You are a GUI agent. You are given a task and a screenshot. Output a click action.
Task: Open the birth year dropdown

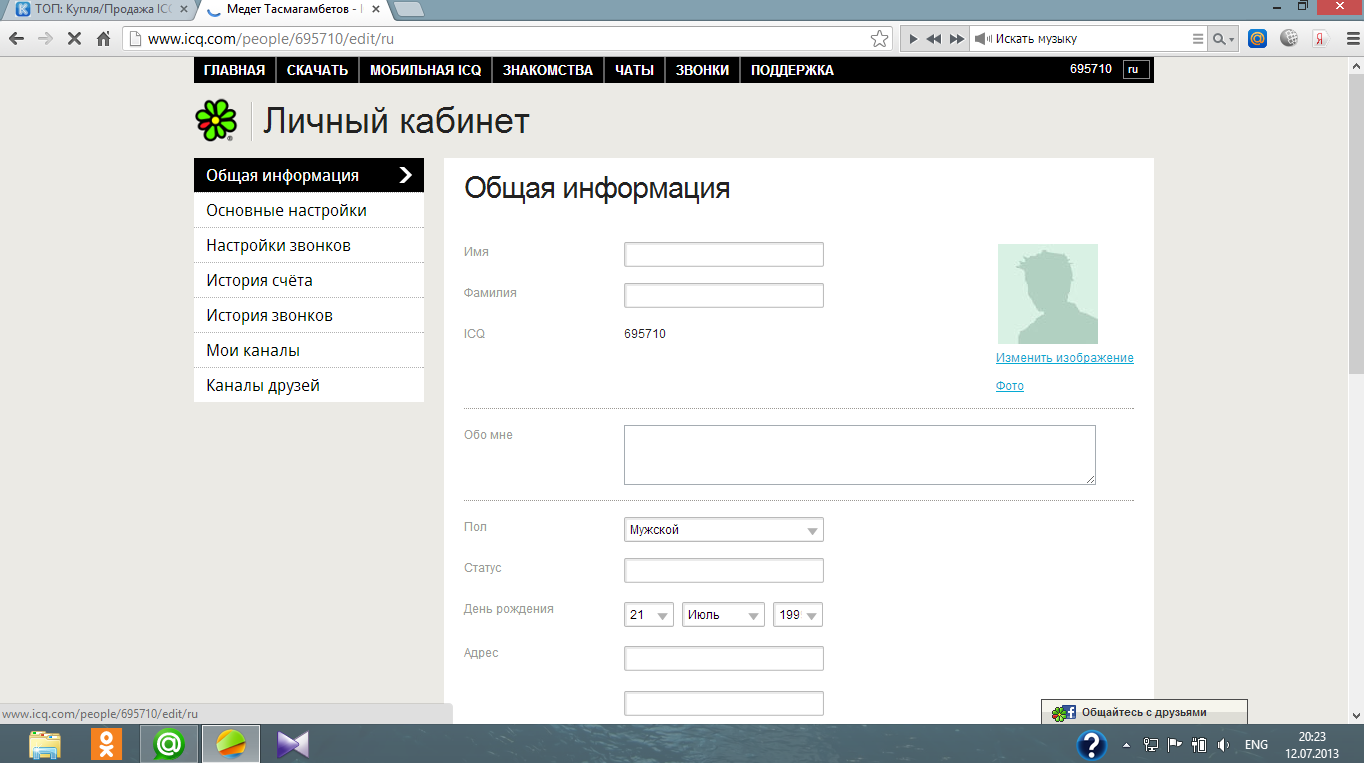(x=797, y=615)
